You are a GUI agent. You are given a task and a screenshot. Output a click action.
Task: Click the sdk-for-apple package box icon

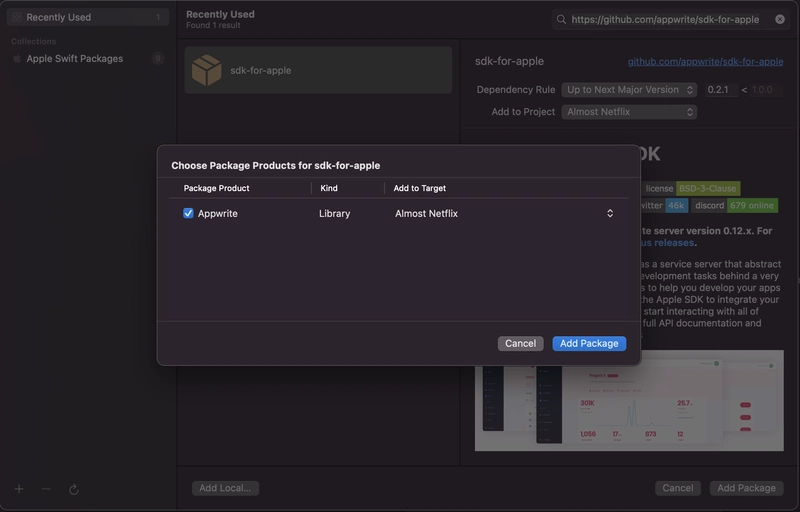click(207, 70)
